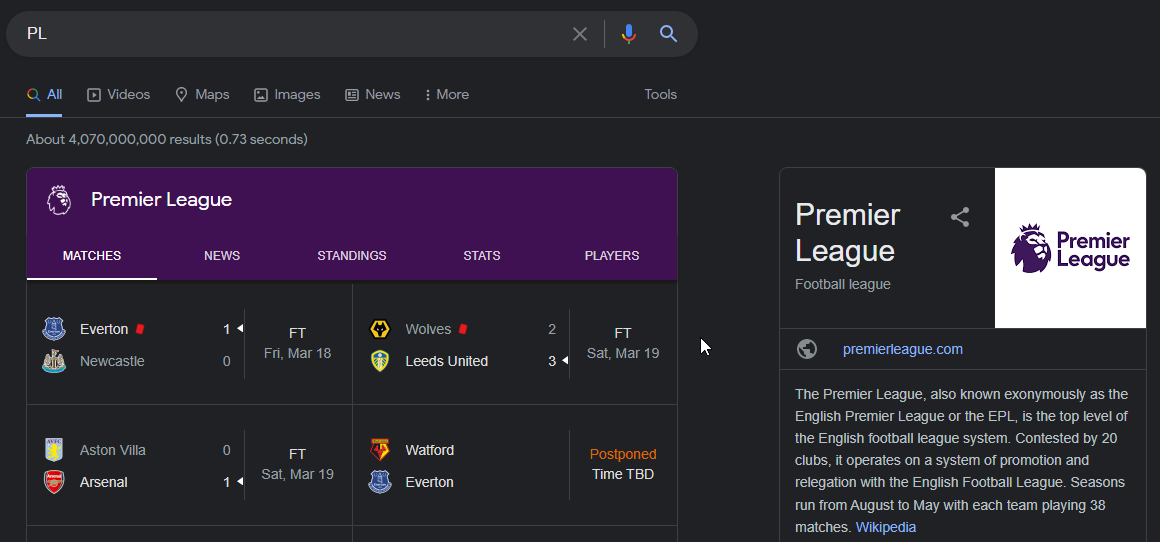Click the Everton club crest
Image resolution: width=1160 pixels, height=542 pixels.
point(54,329)
